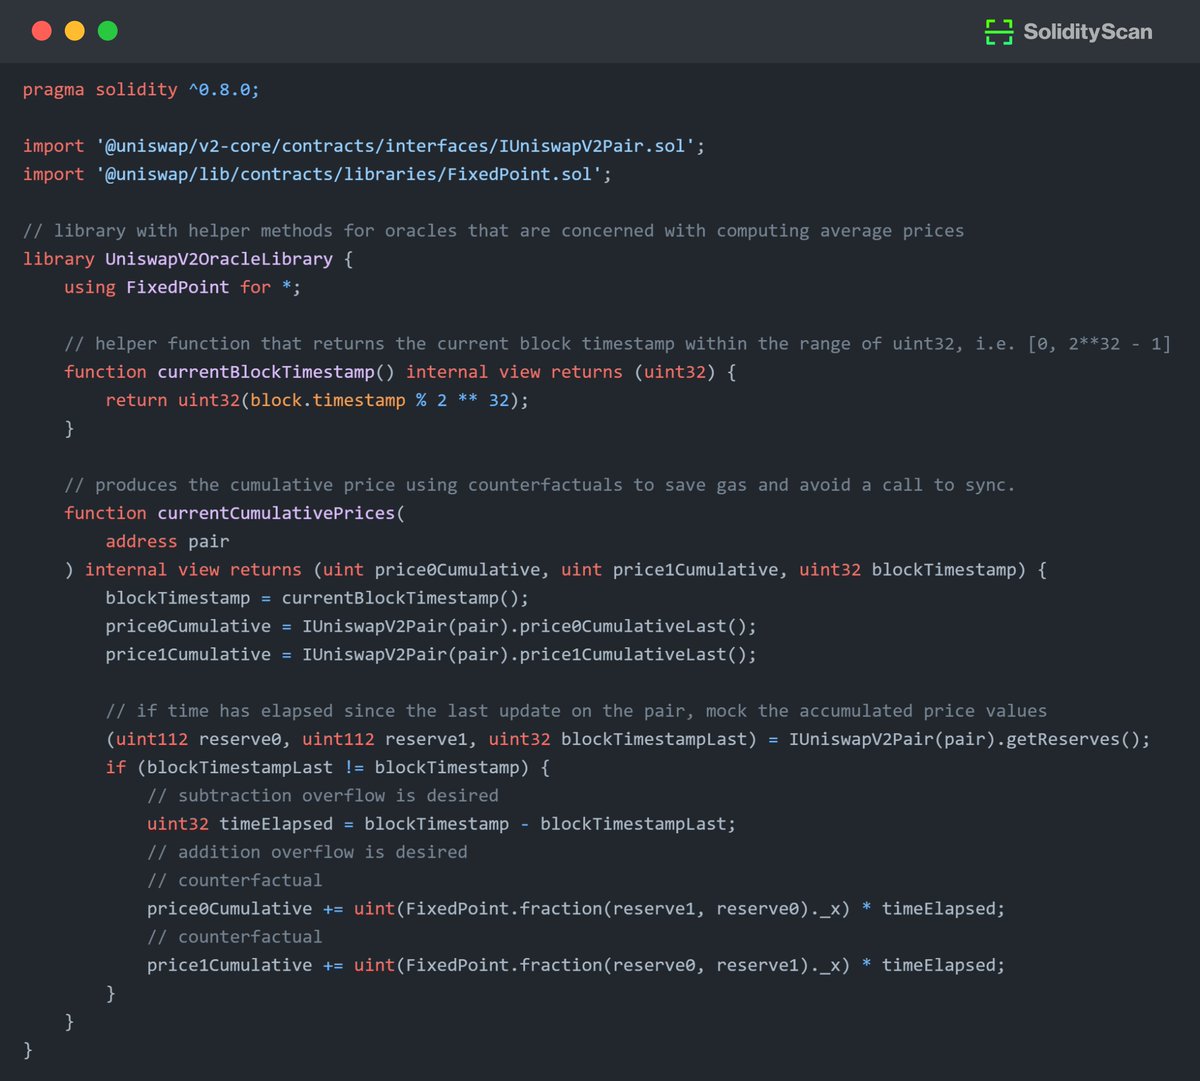Click 'if (blockTimestampLast != blockTimestamp) {' line
This screenshot has height=1081, width=1200.
coord(328,767)
